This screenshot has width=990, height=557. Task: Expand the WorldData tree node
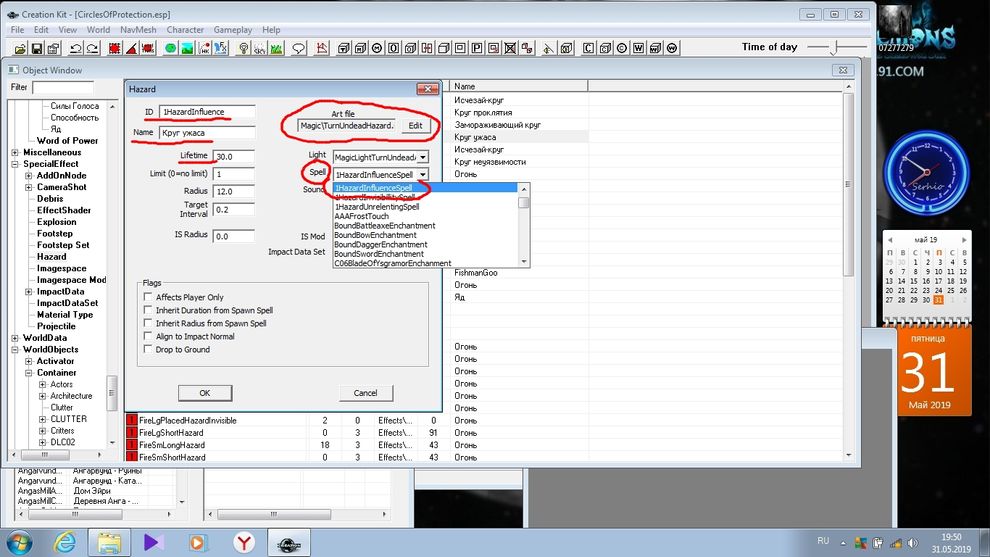tap(15, 338)
